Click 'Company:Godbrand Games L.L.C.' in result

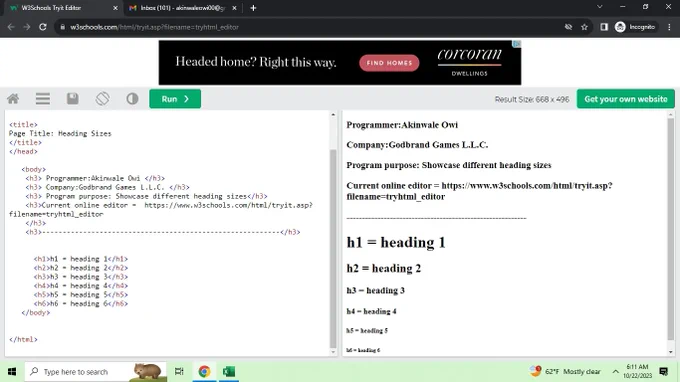point(417,145)
